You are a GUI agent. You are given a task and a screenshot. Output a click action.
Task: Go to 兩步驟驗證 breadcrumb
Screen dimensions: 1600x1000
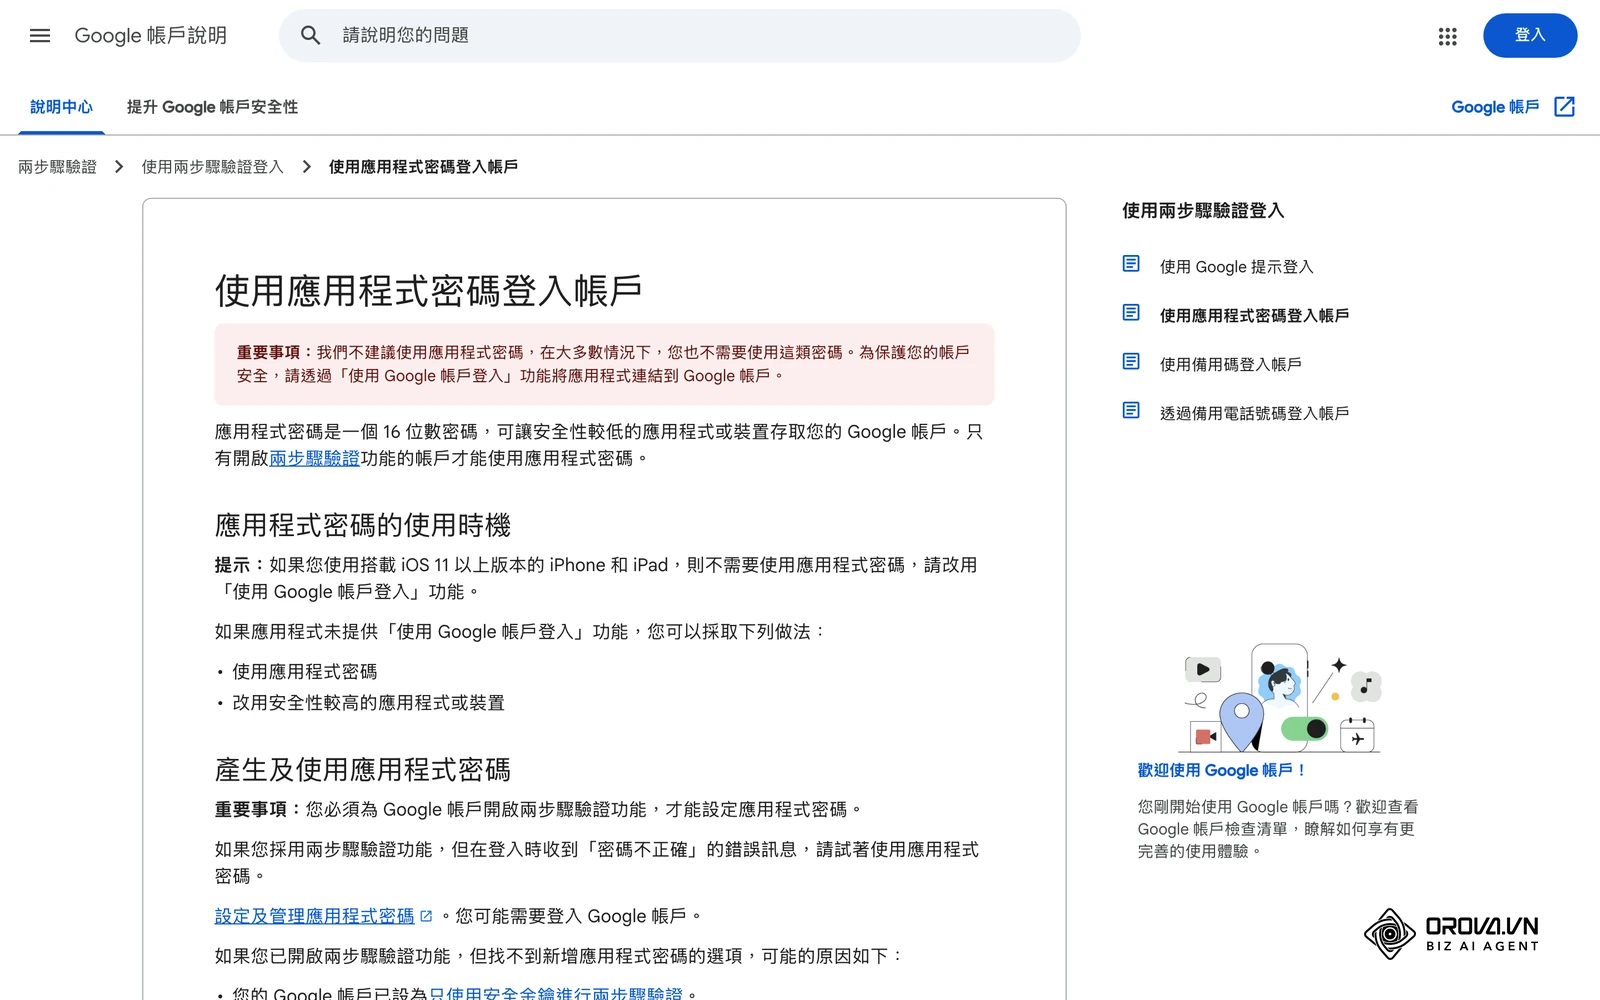(57, 167)
